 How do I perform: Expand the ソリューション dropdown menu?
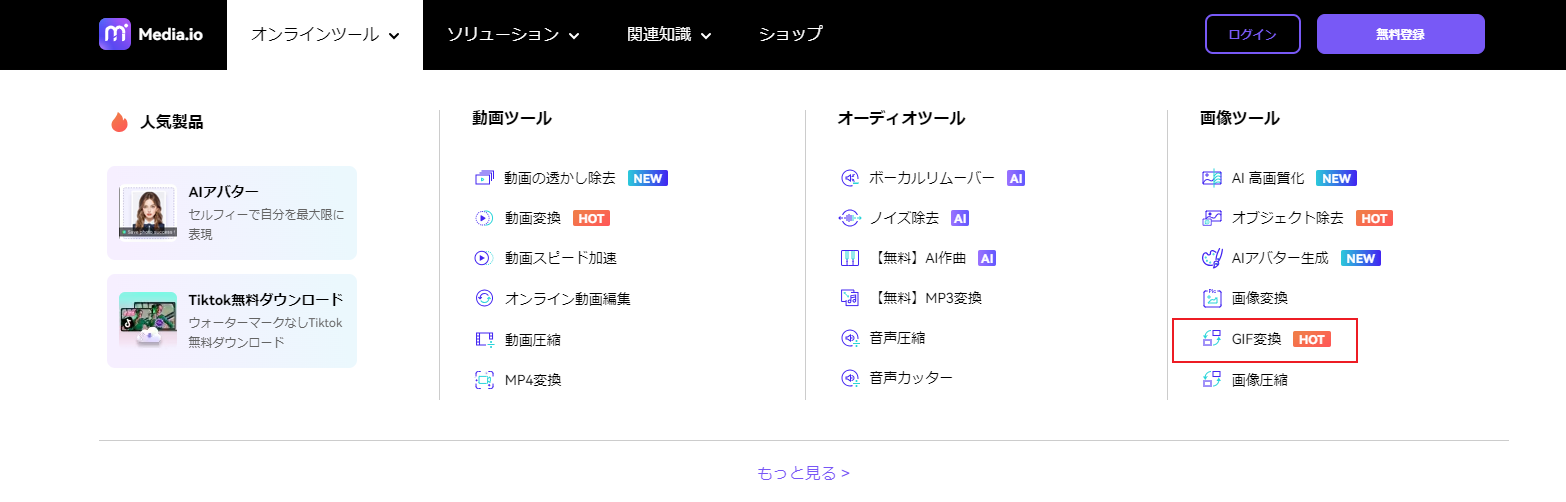[x=512, y=35]
